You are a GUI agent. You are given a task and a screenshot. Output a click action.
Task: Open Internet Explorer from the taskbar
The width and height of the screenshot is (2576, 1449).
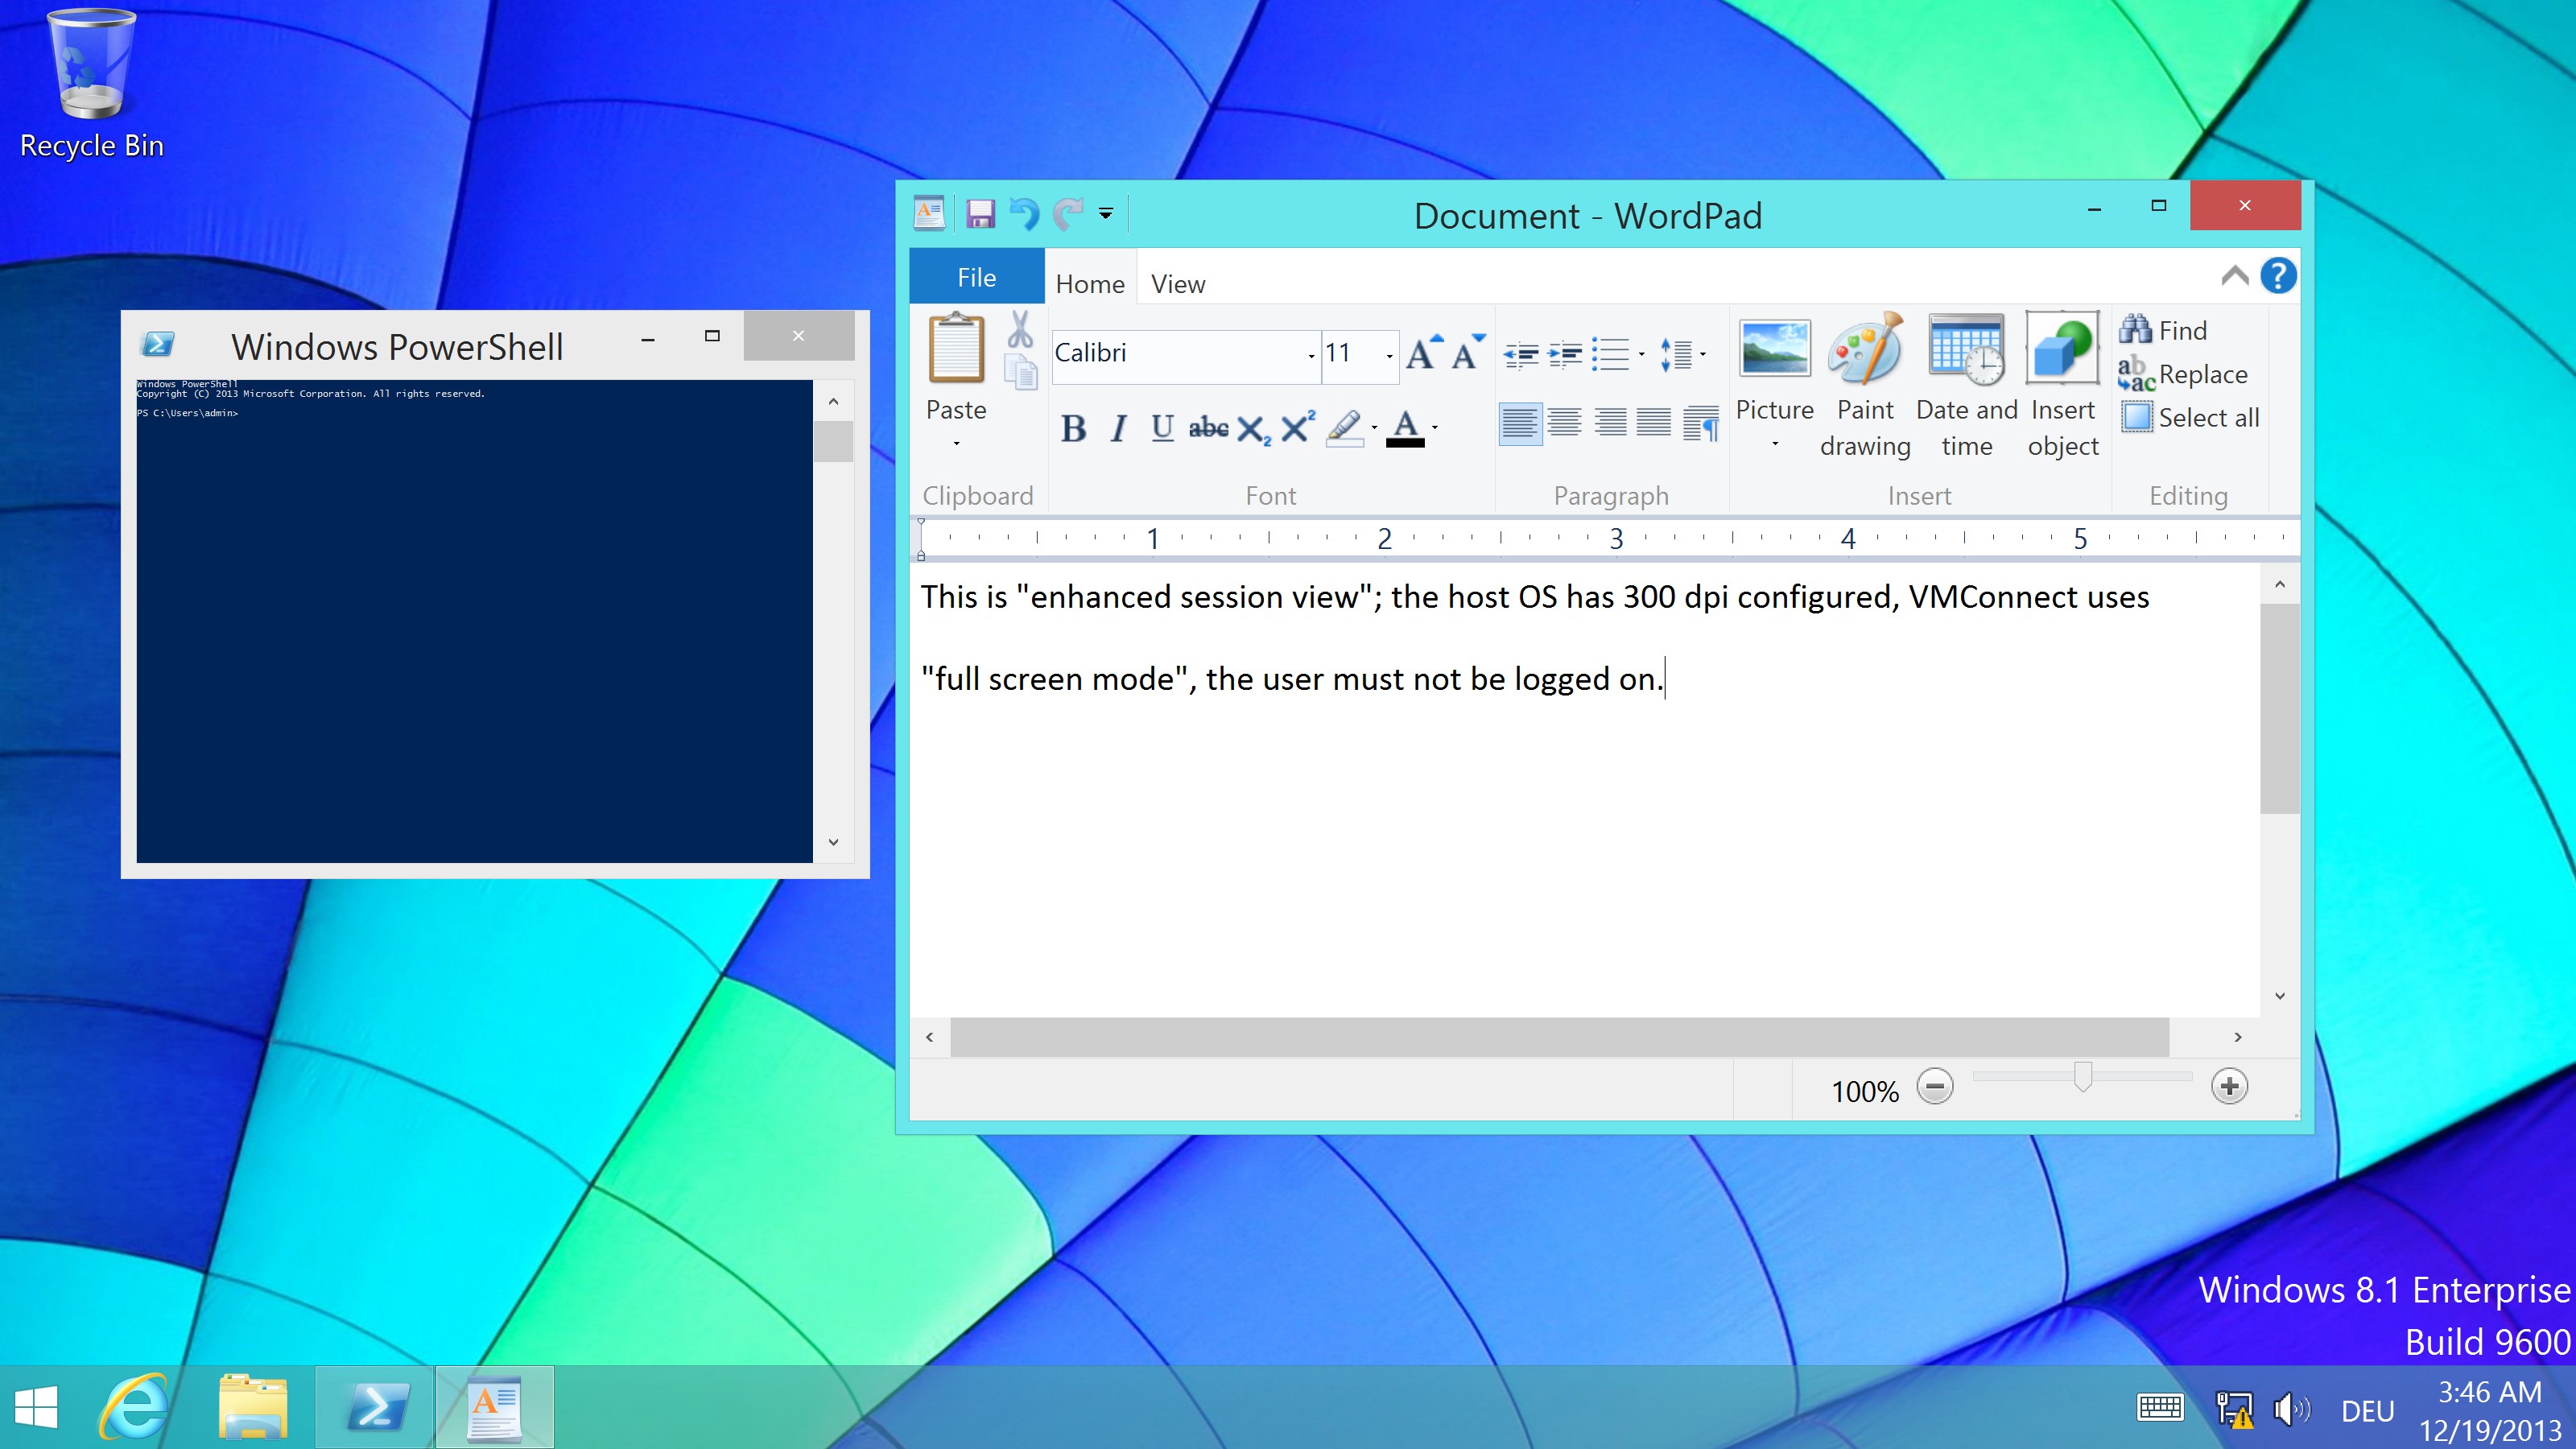coord(133,1407)
